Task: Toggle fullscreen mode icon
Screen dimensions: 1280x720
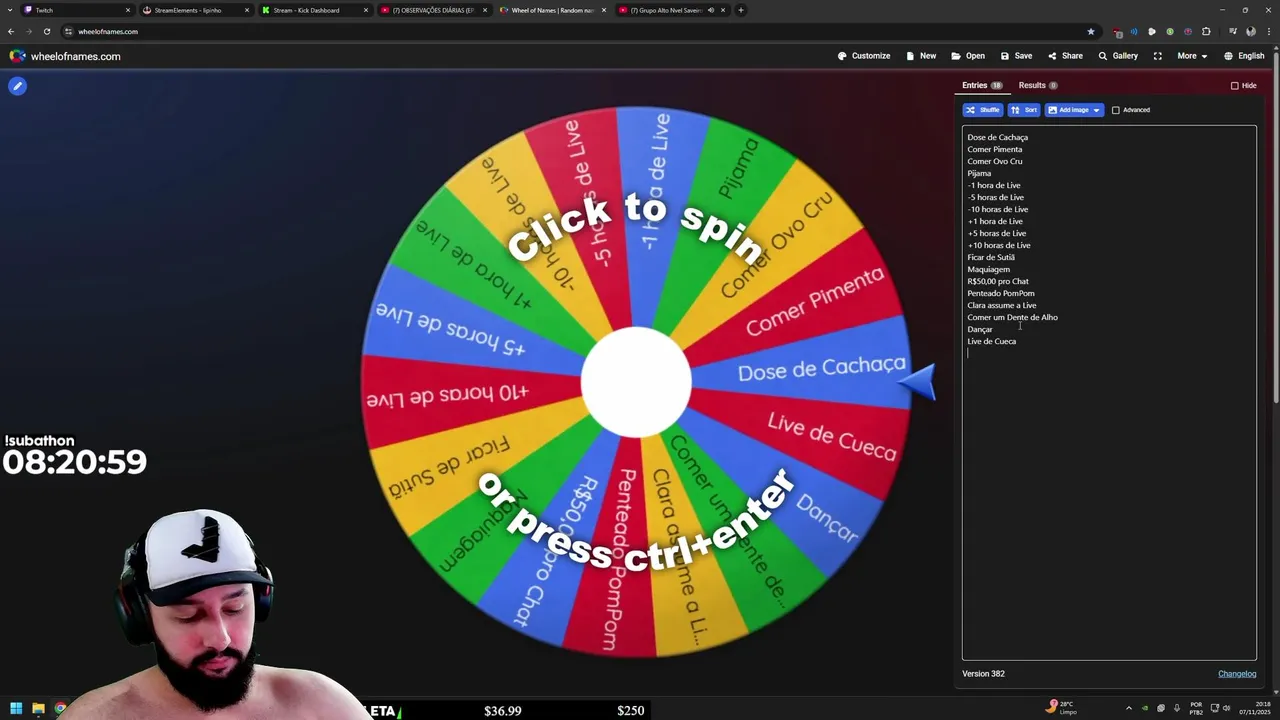Action: click(x=1157, y=56)
